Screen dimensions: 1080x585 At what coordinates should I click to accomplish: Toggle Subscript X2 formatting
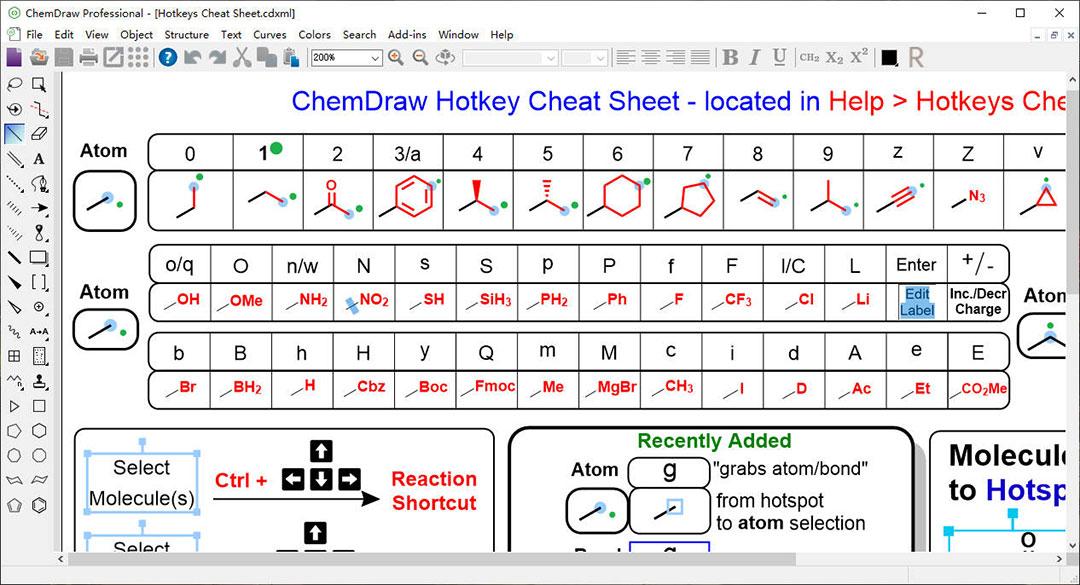[834, 58]
